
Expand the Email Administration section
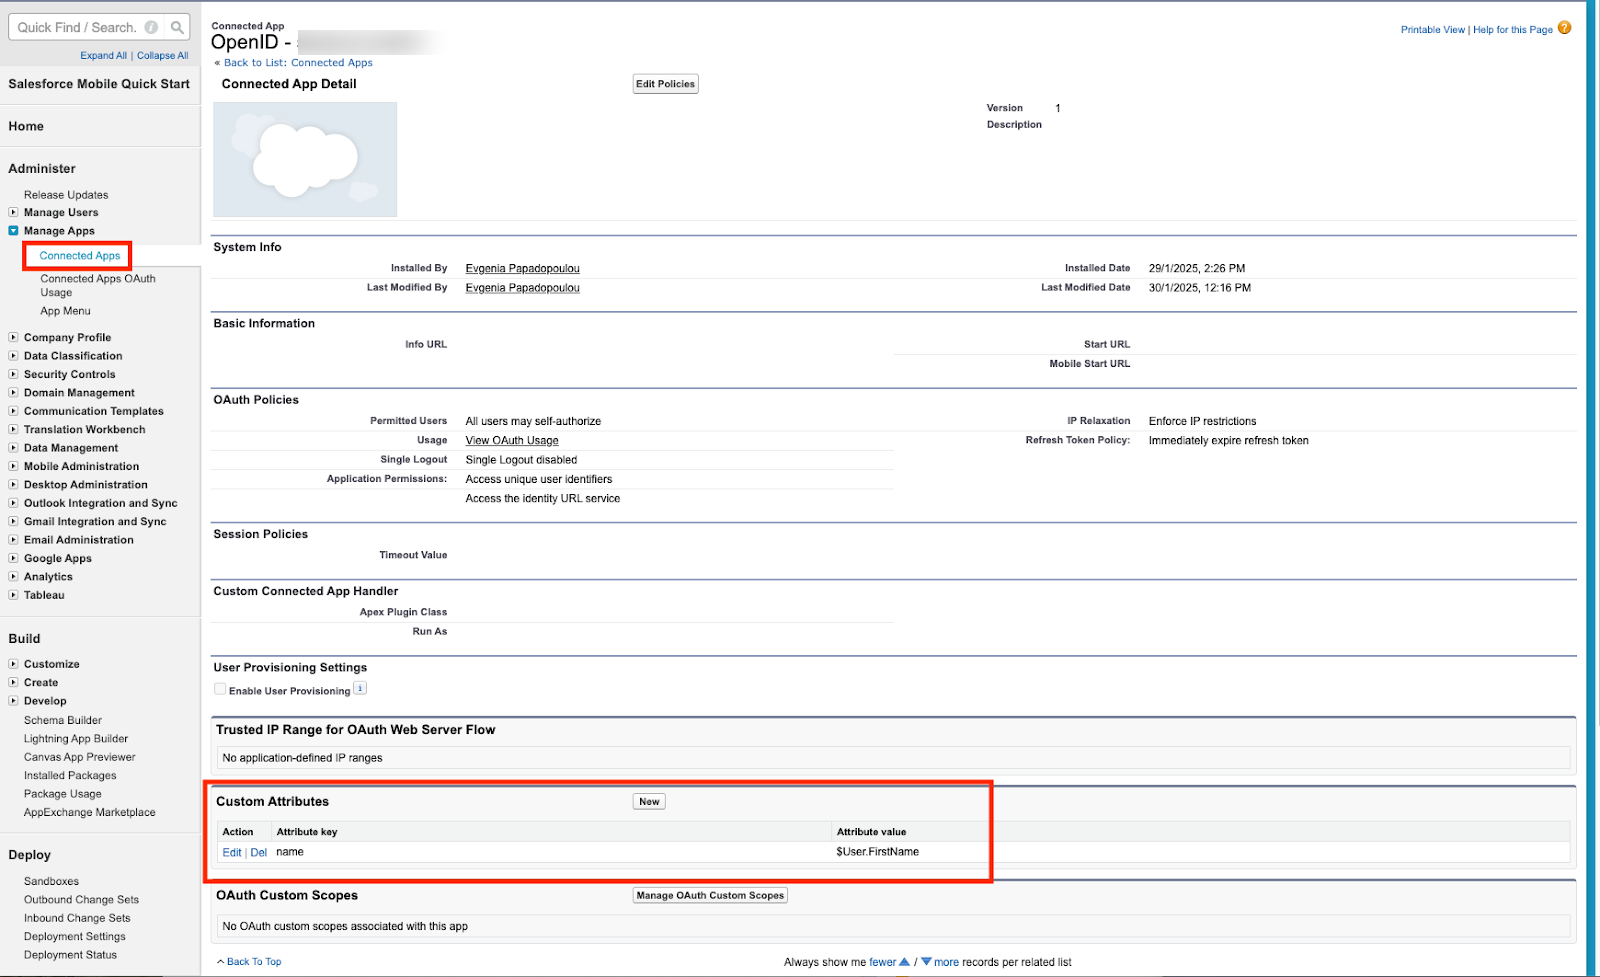tap(13, 539)
